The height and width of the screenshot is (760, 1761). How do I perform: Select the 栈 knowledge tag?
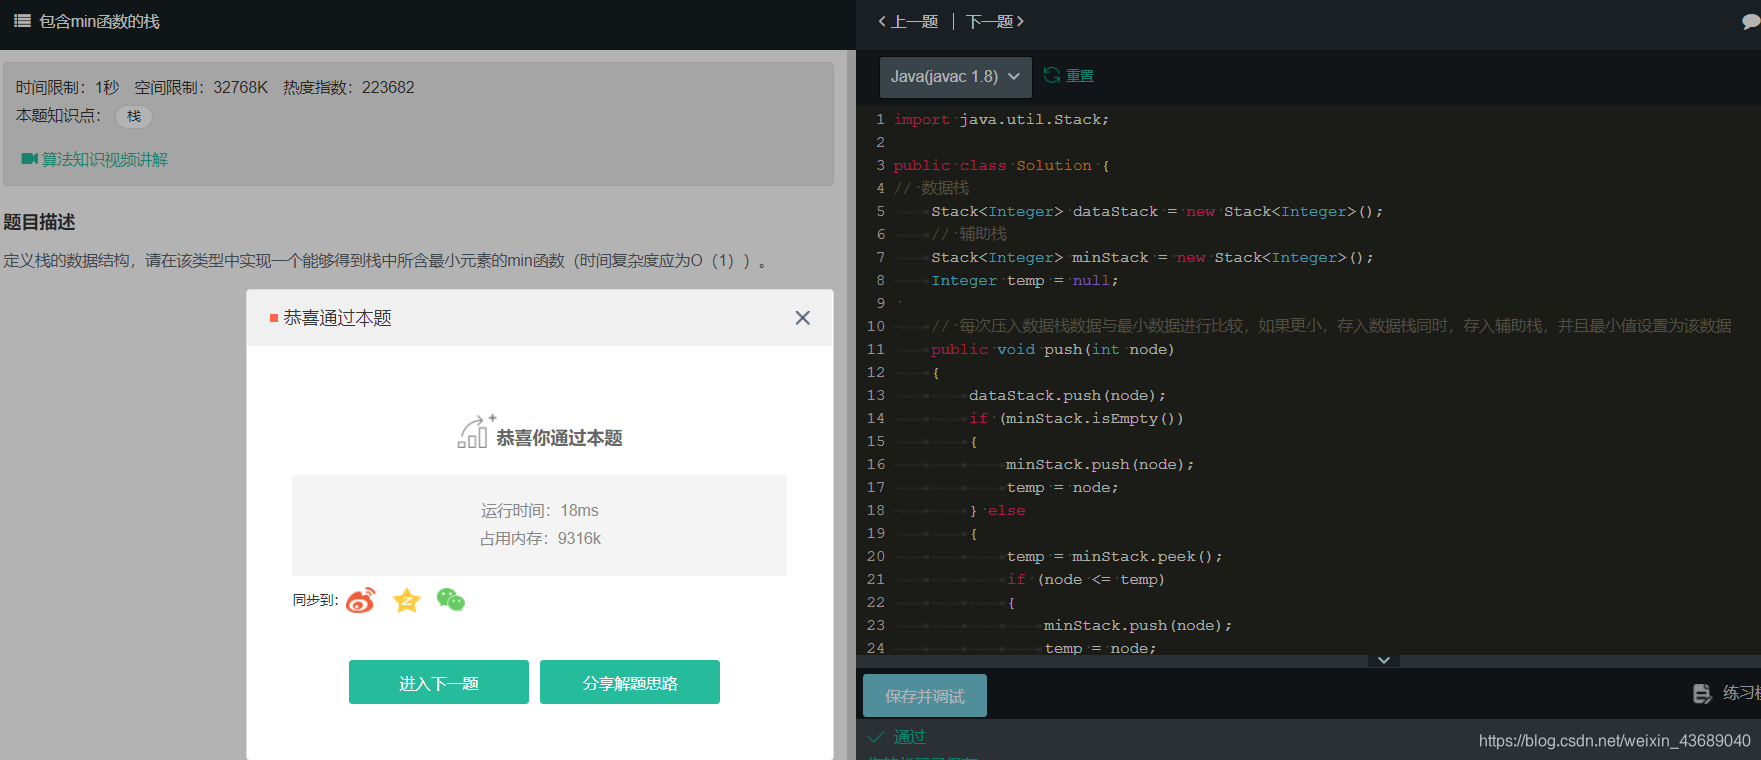(134, 116)
